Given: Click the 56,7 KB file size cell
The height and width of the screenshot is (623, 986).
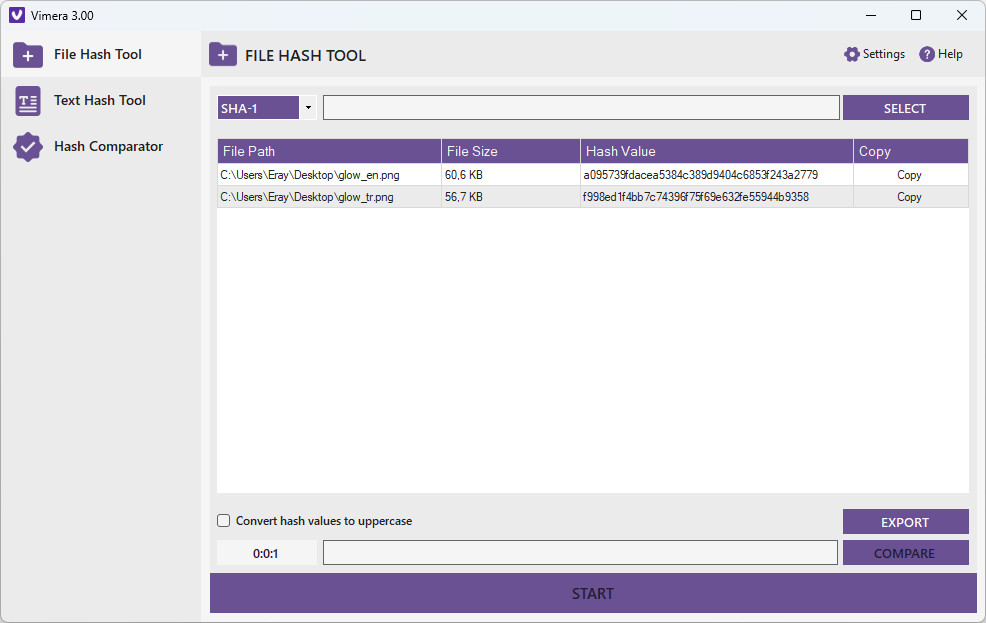Looking at the screenshot, I should 511,197.
